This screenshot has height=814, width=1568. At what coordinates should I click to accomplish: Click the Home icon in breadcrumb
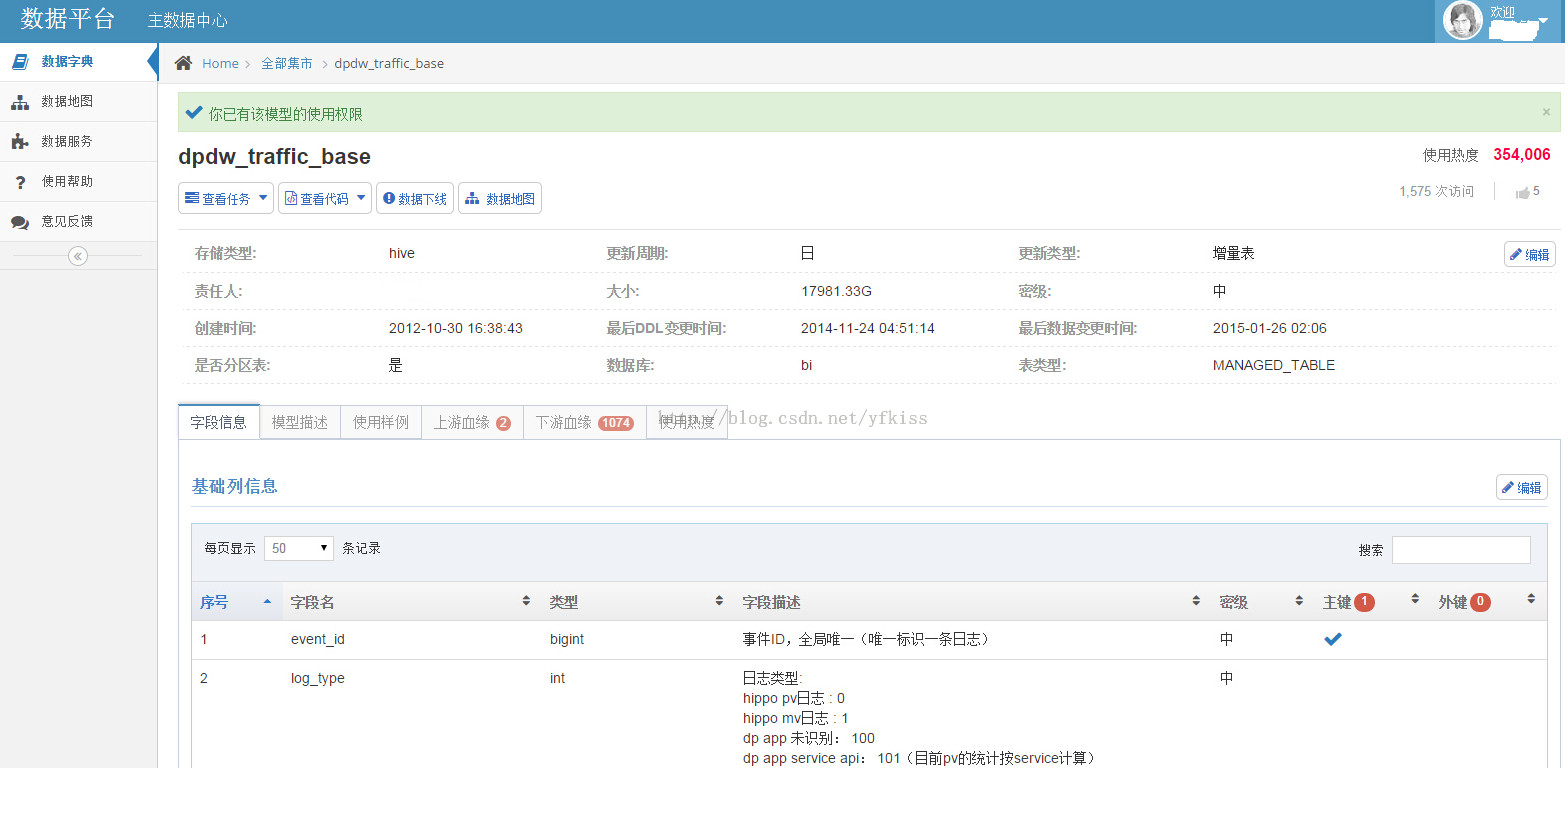[x=183, y=63]
